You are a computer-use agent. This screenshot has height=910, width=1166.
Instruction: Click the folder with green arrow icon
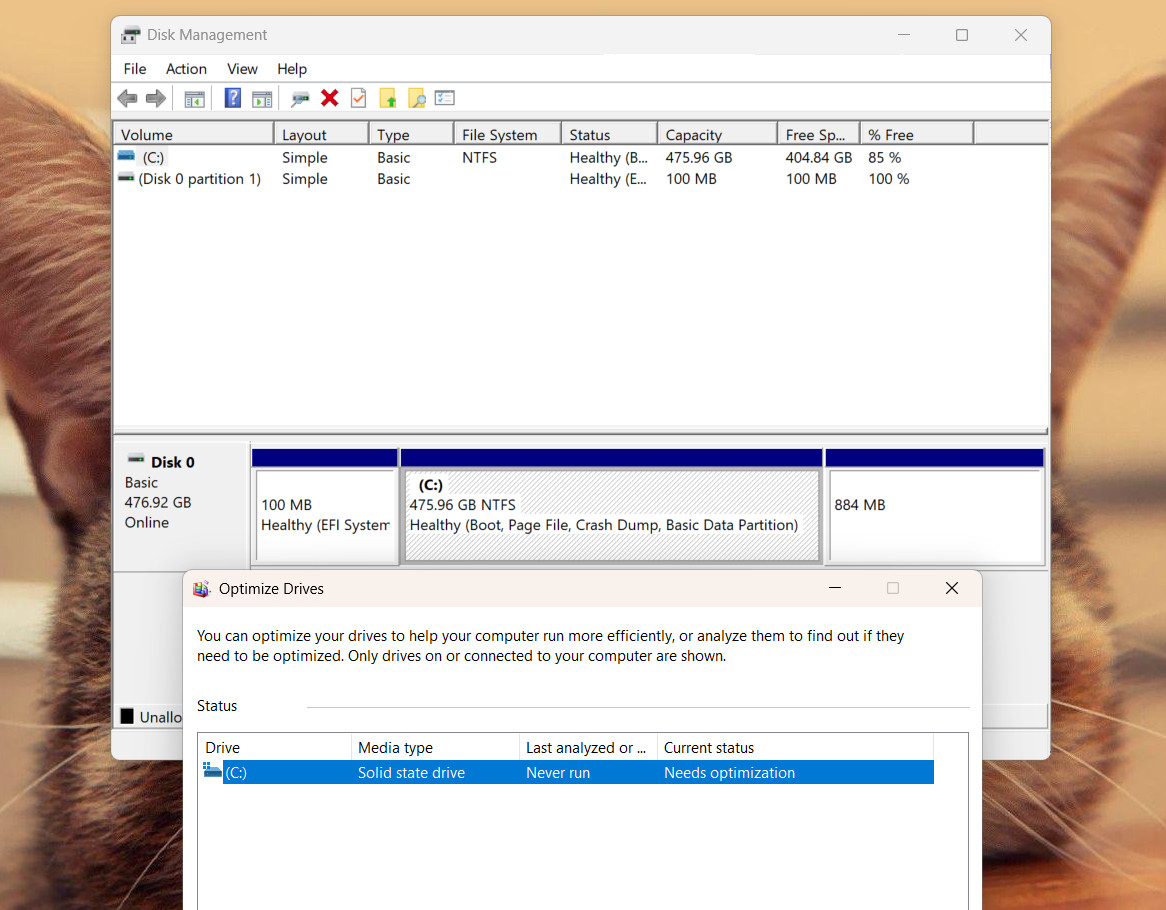(387, 98)
